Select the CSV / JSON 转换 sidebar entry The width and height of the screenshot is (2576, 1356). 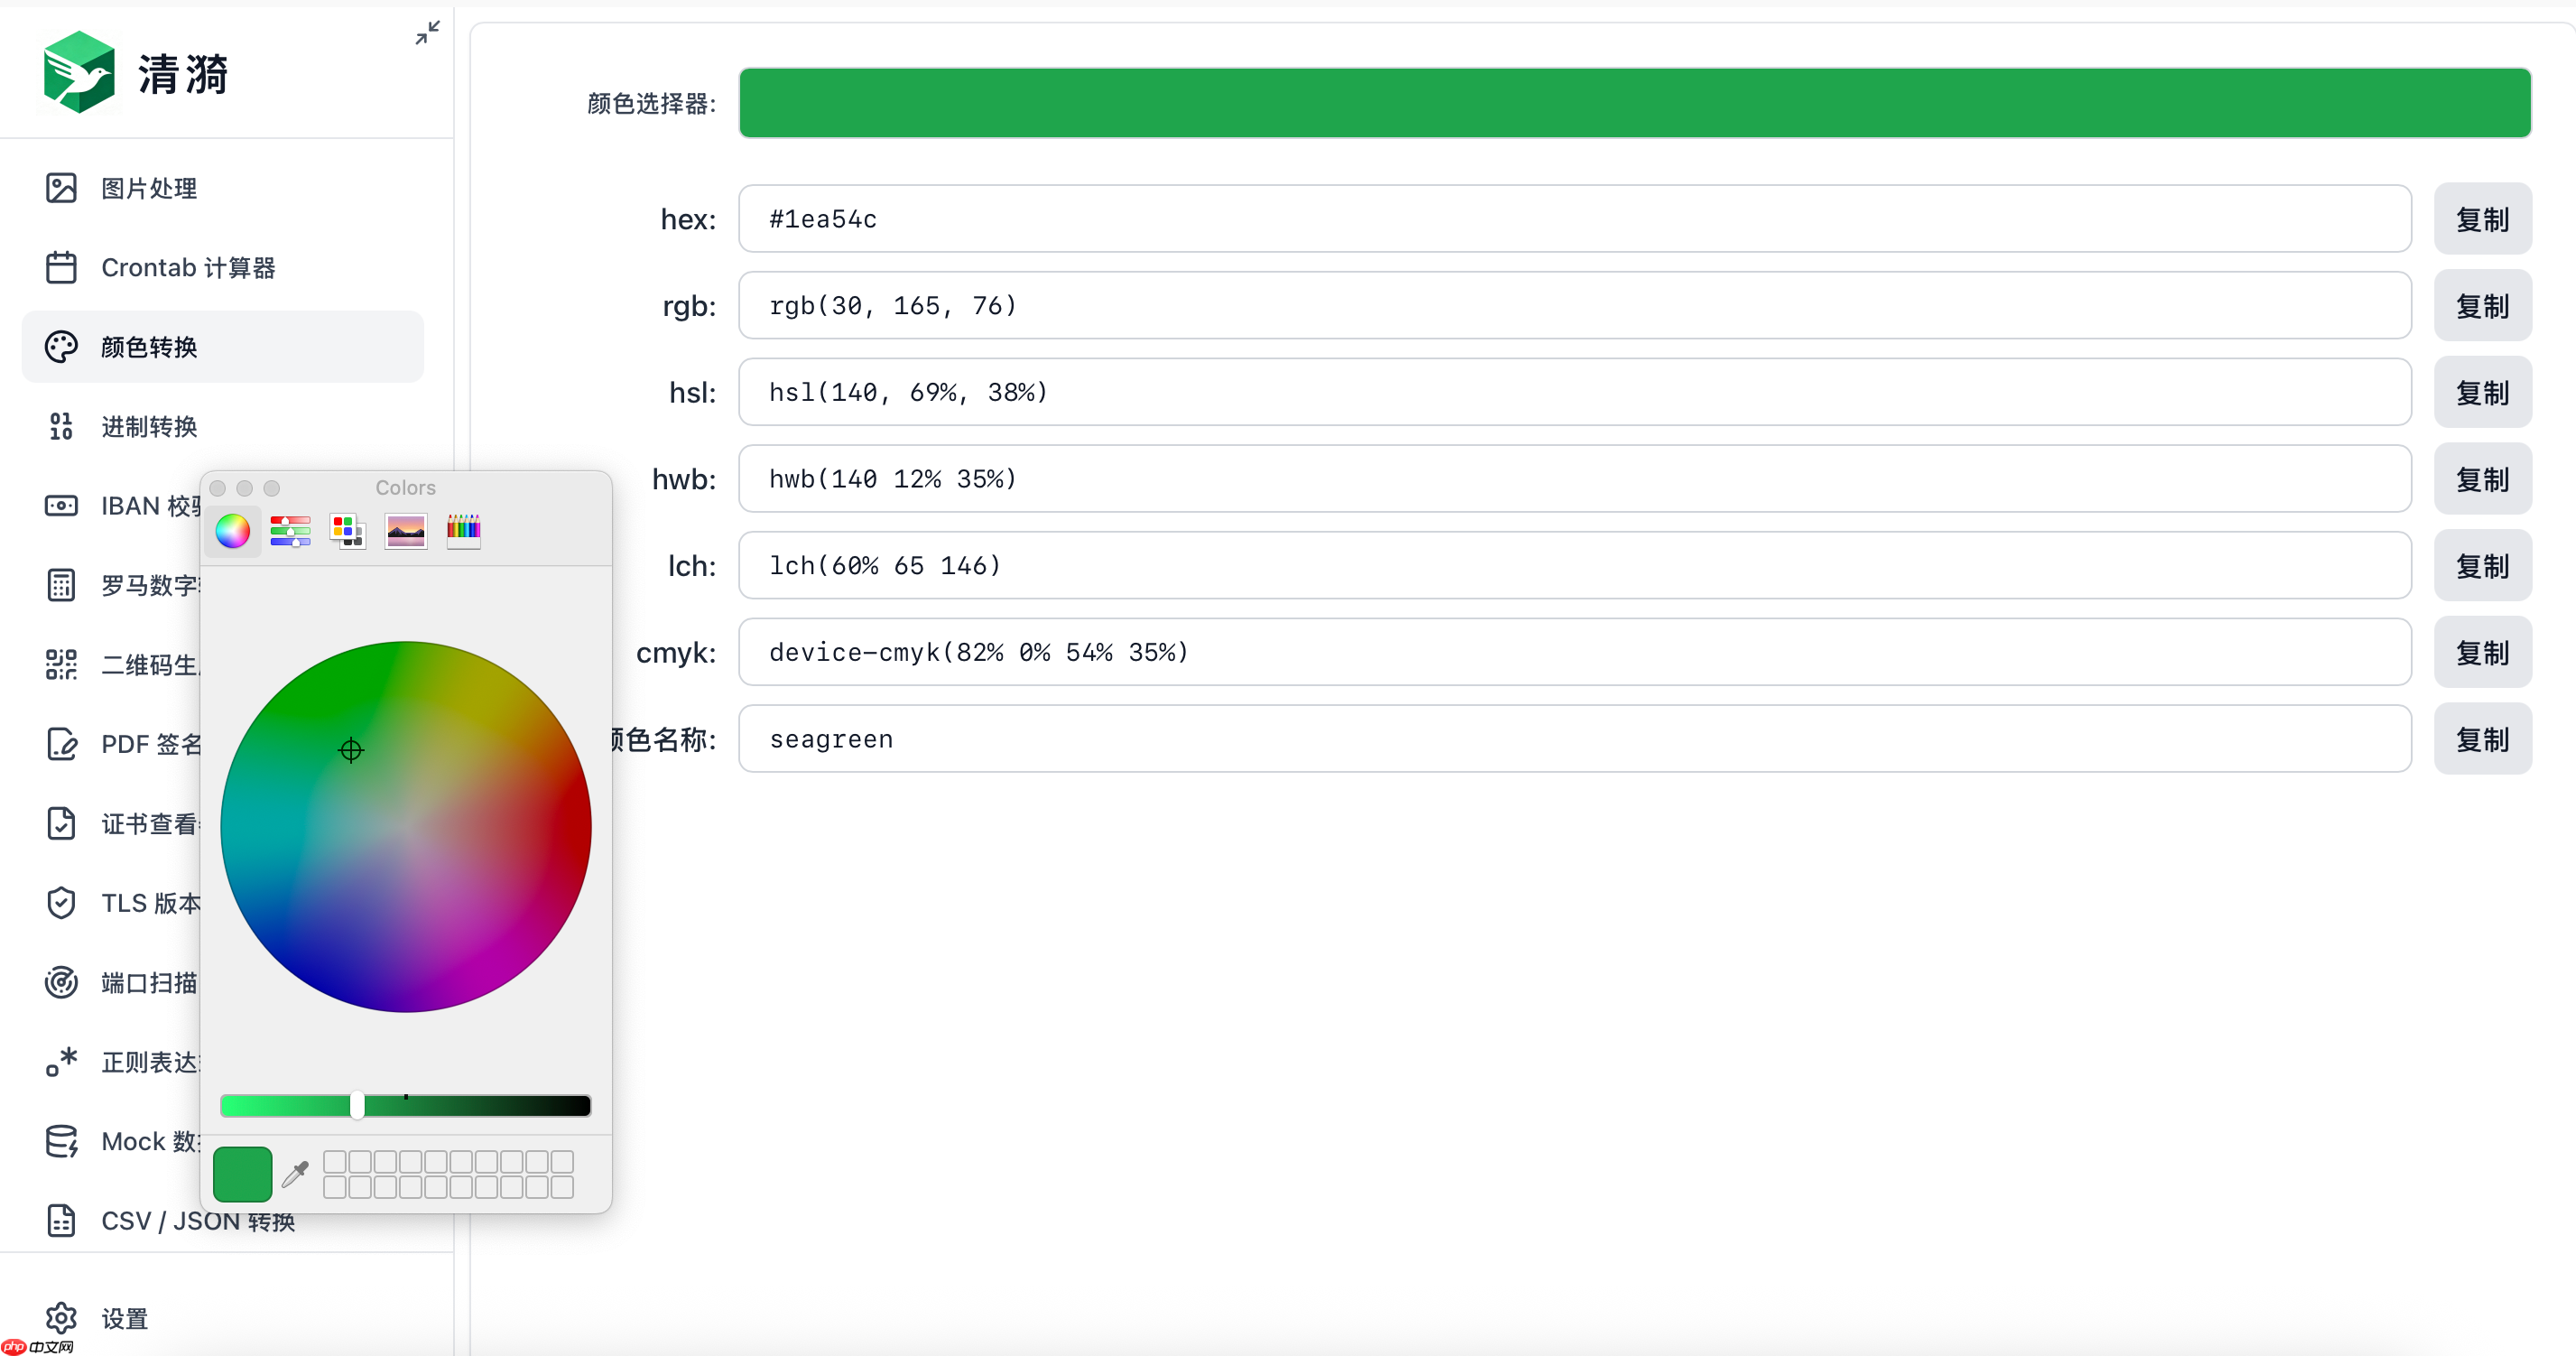coord(197,1221)
